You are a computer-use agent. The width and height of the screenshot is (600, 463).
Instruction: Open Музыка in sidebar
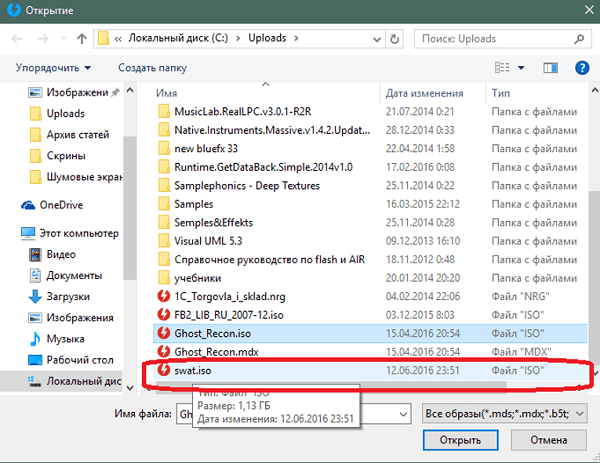pos(57,339)
